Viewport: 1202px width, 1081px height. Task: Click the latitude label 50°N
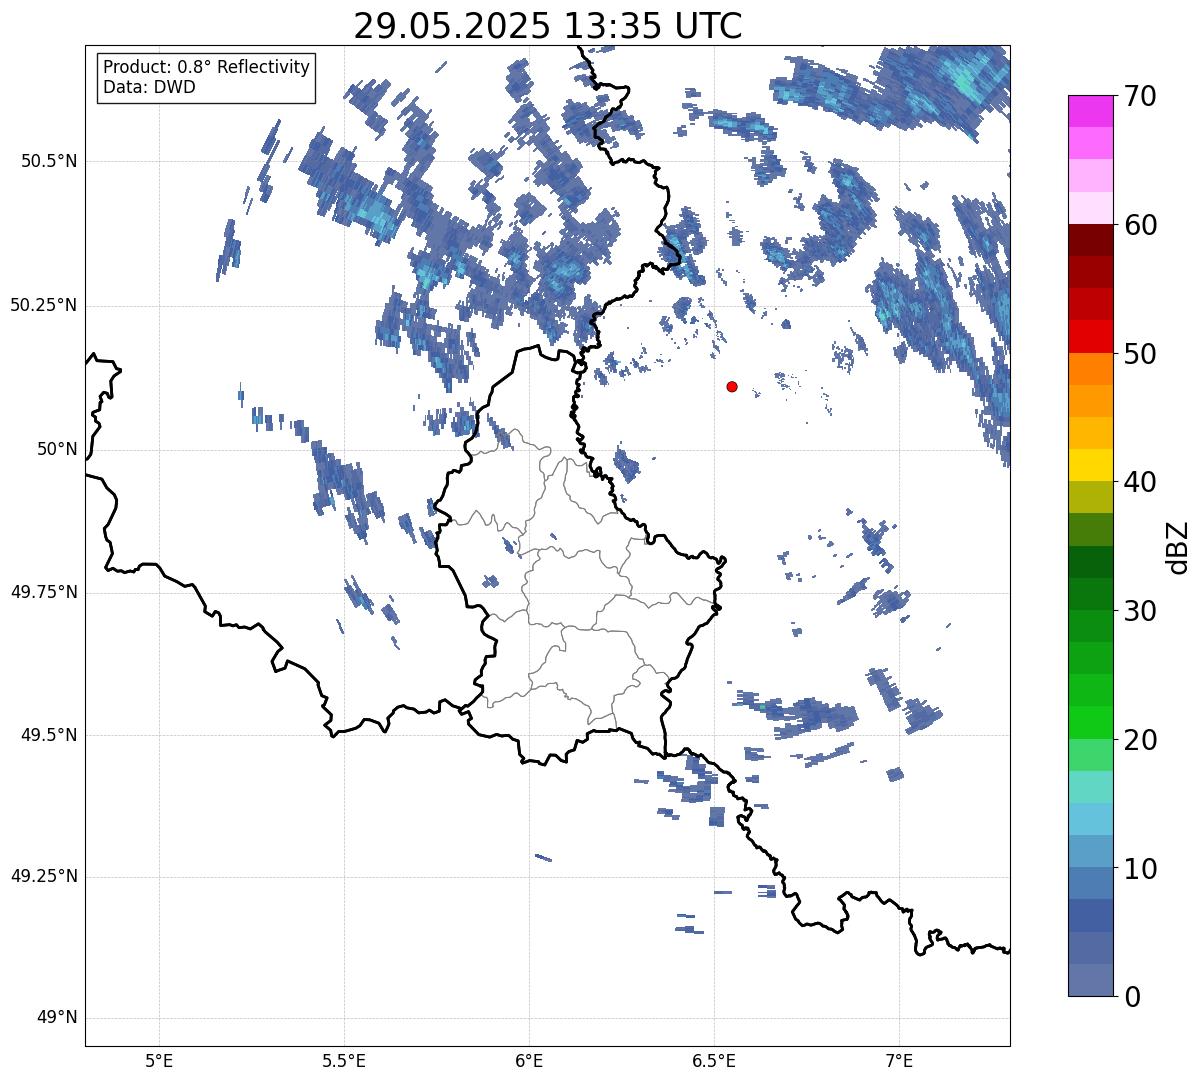pos(57,449)
